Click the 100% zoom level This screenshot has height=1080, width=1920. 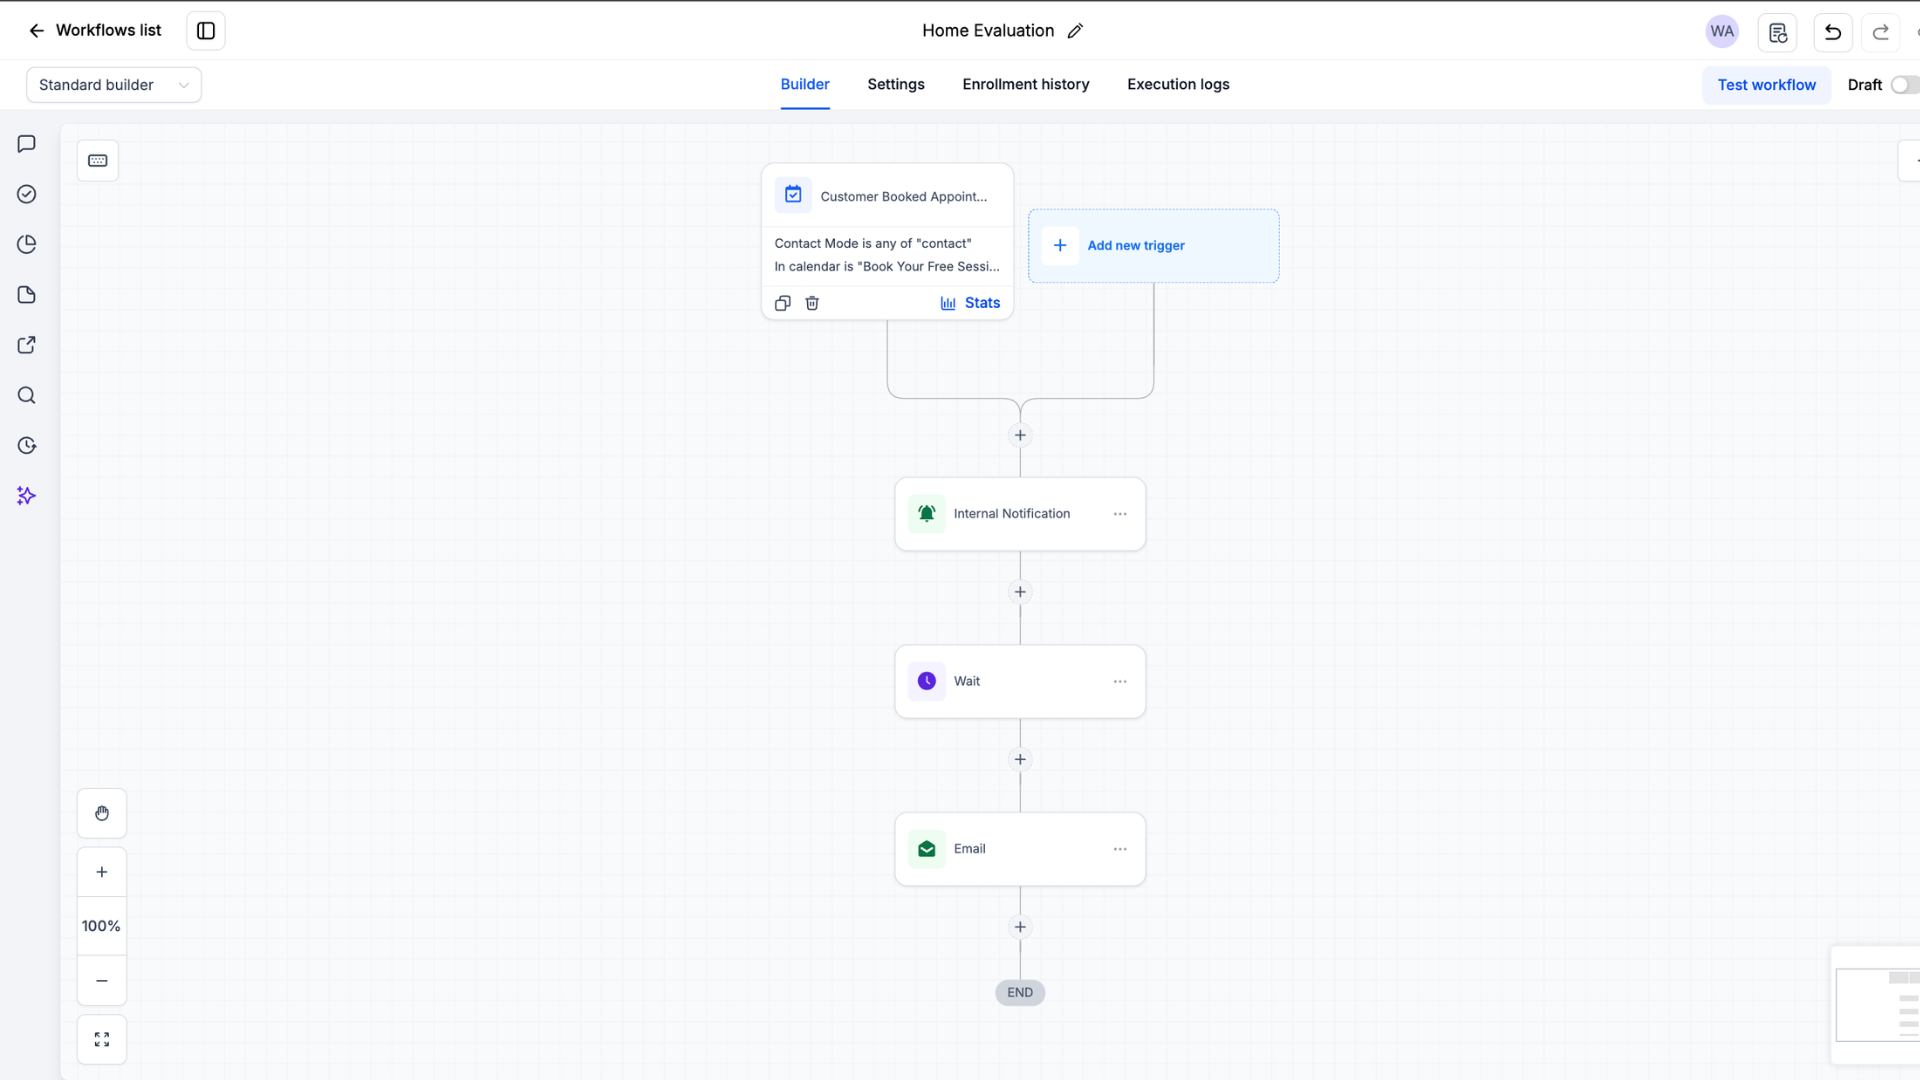coord(102,926)
